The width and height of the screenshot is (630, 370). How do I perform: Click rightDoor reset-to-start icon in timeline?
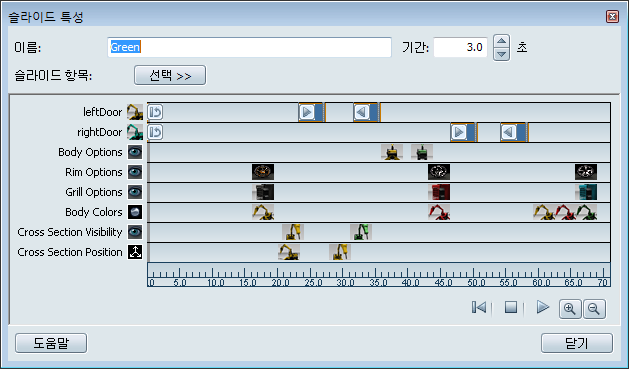(155, 132)
